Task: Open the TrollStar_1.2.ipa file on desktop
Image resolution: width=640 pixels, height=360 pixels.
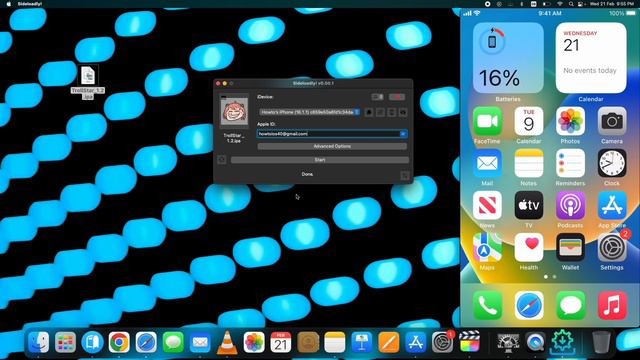Action: coord(88,81)
